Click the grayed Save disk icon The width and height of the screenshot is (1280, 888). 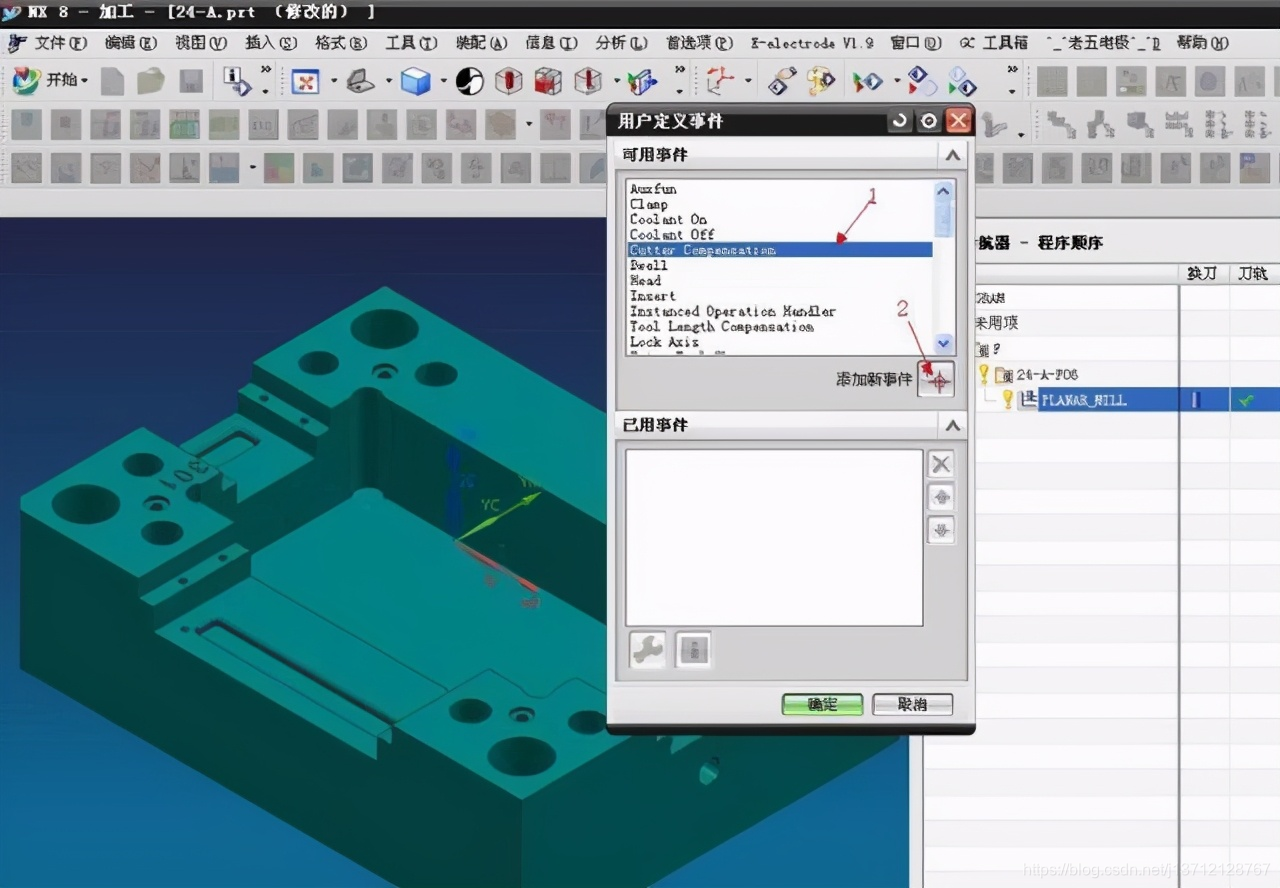tap(191, 81)
